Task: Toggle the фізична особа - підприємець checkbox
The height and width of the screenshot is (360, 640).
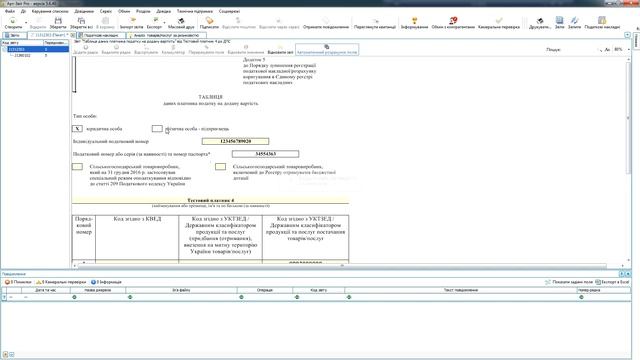Action: [157, 129]
